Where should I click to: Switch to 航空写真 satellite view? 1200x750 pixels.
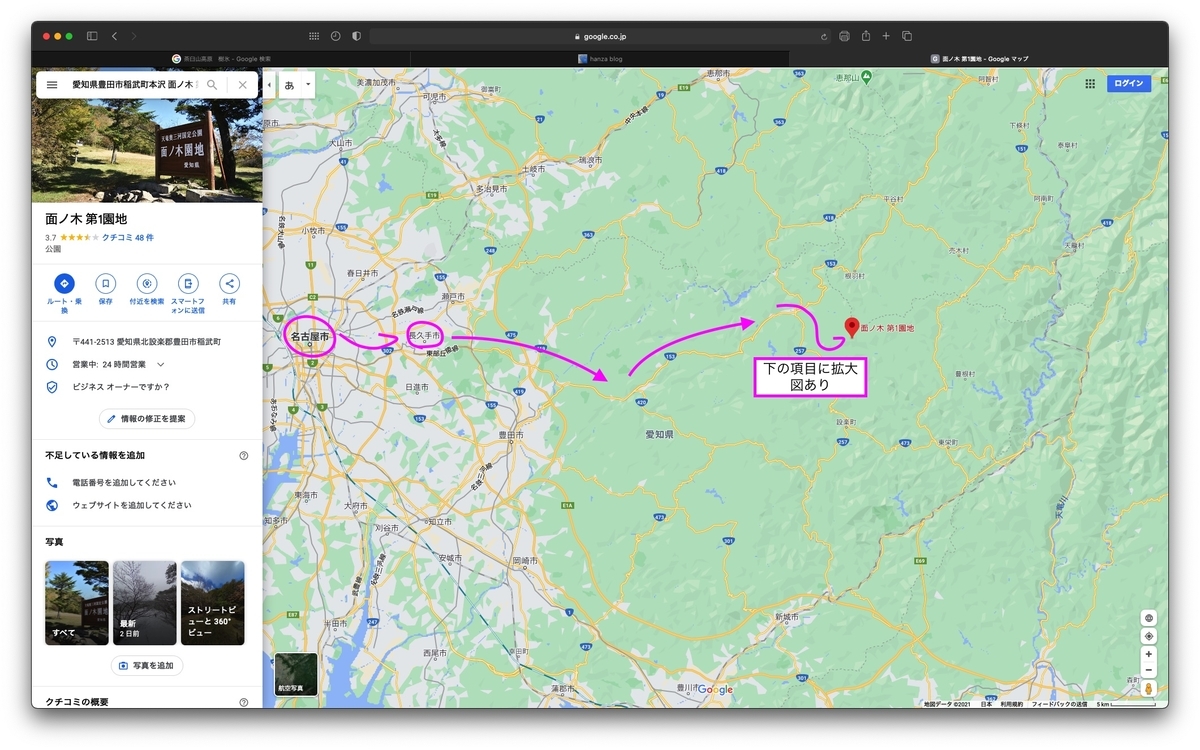pos(296,674)
